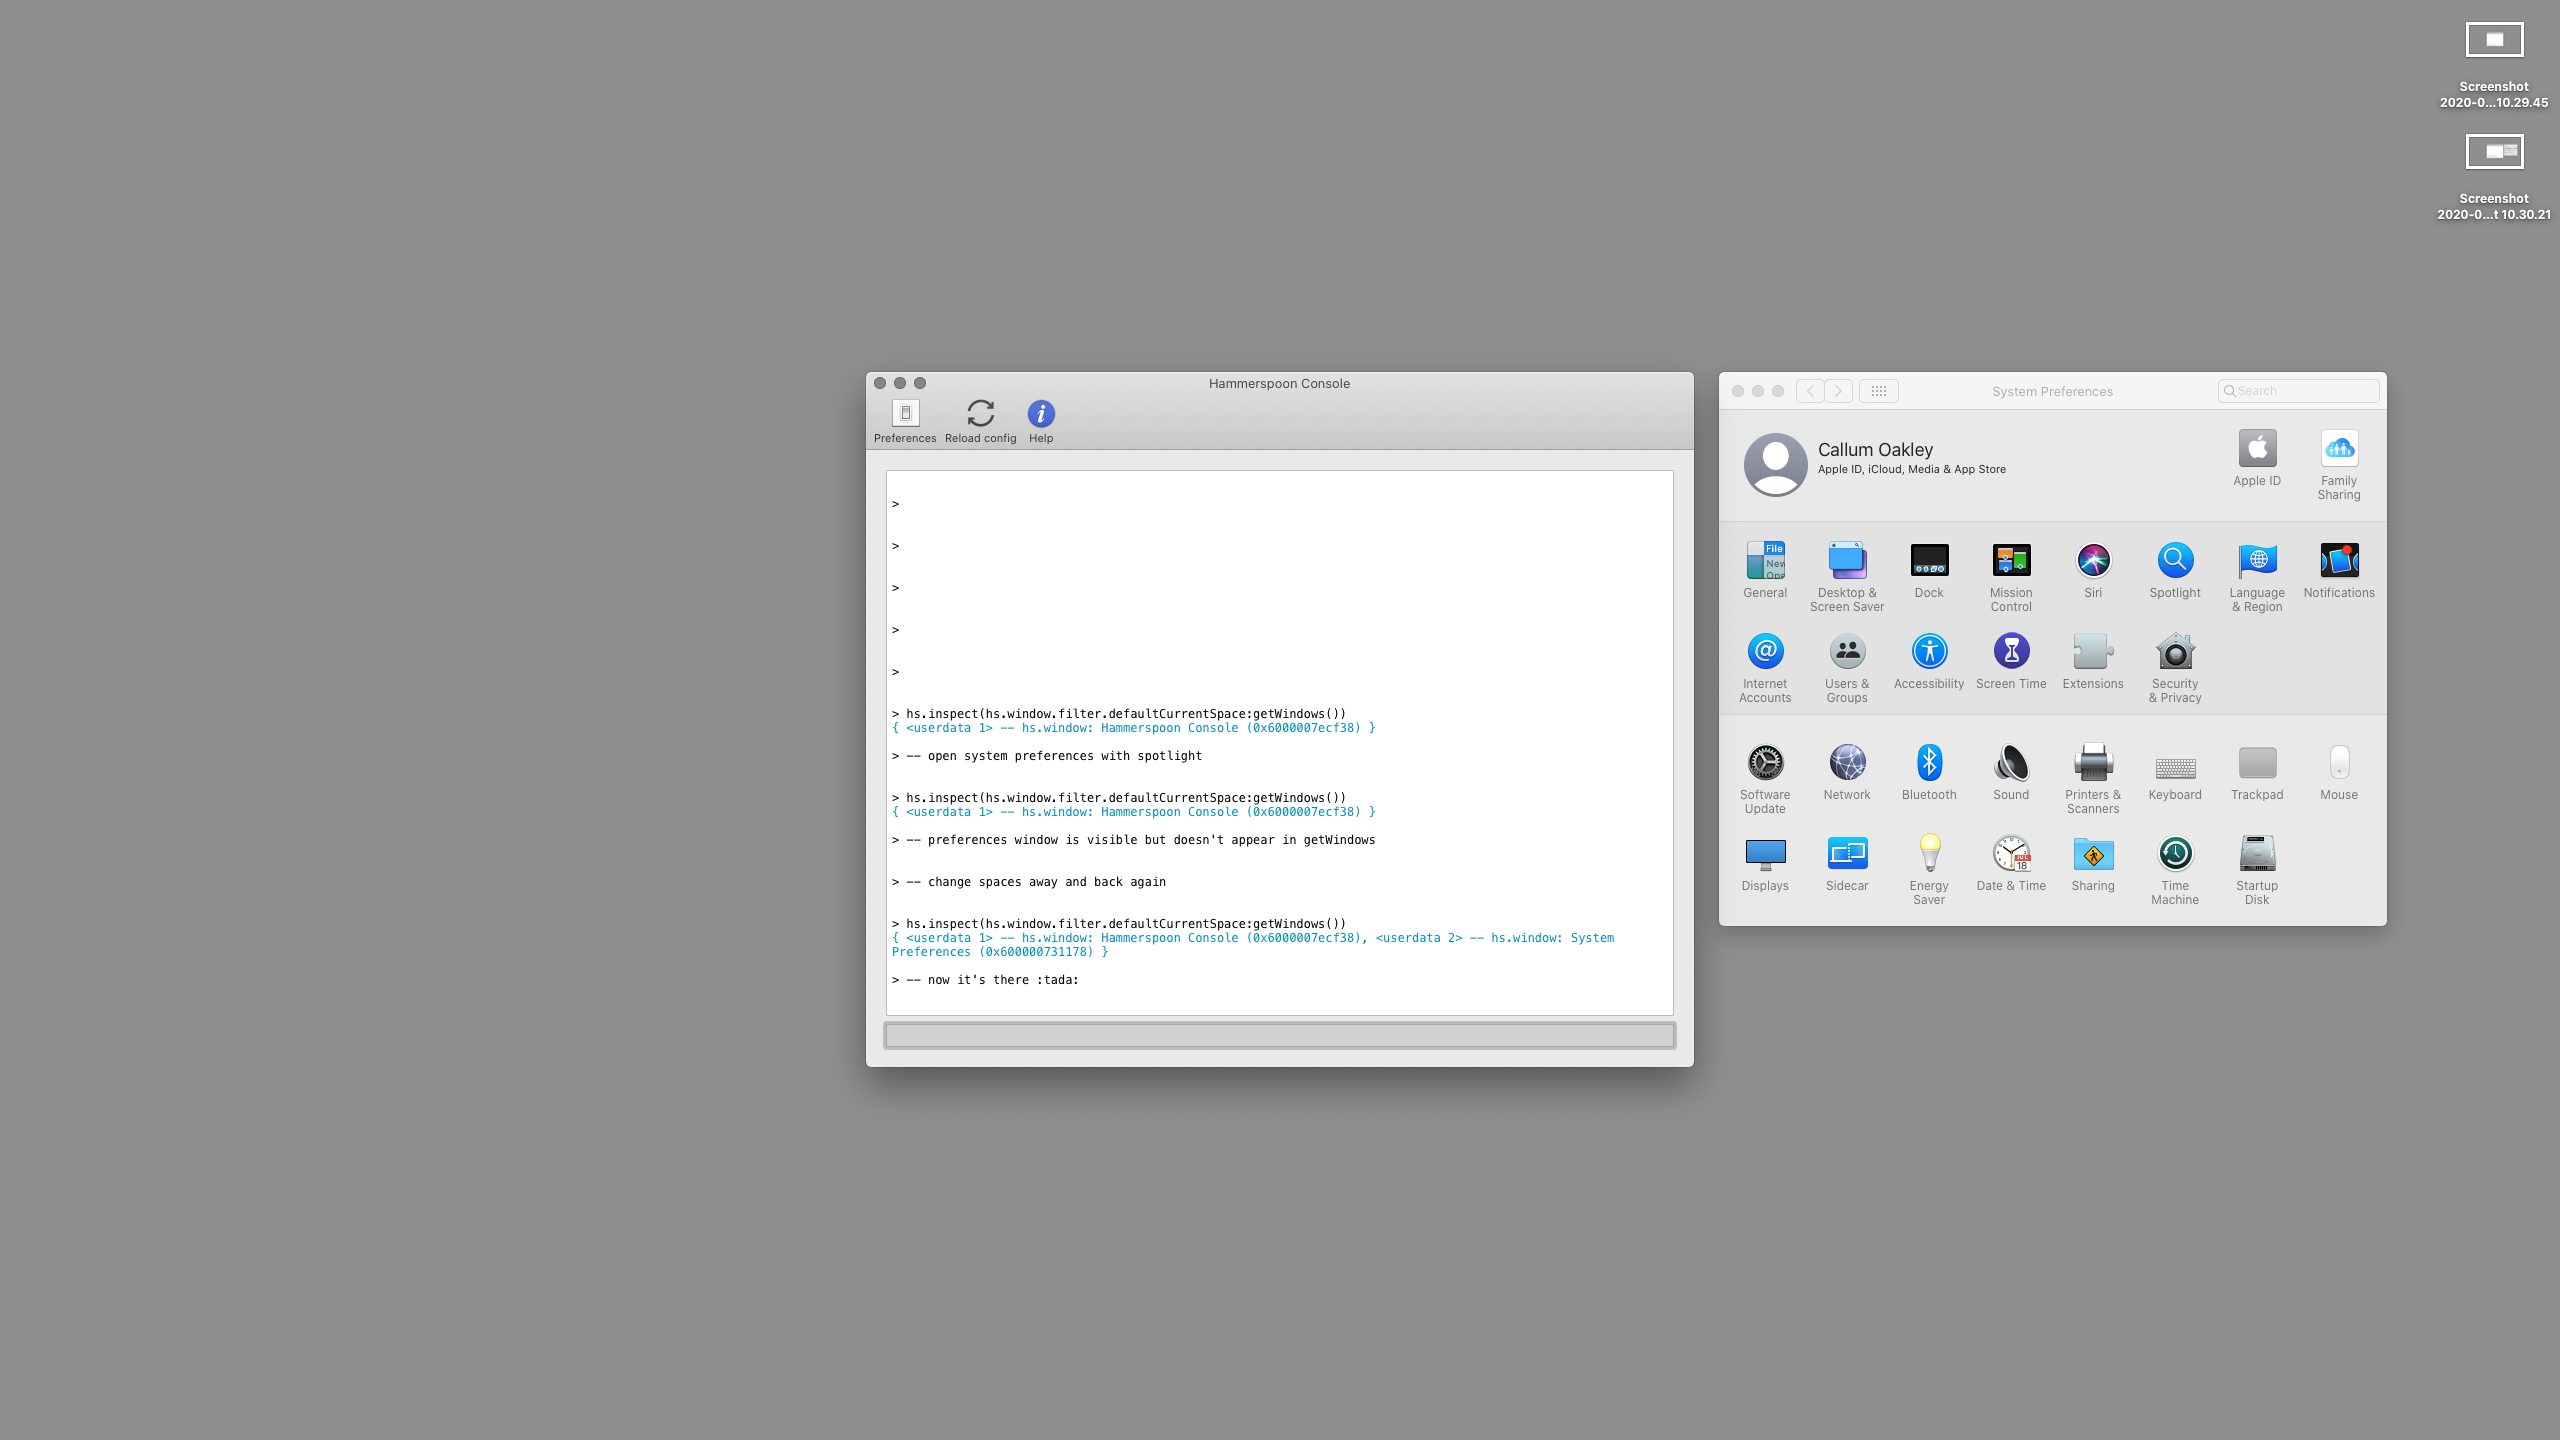The image size is (2560, 1440).
Task: Focus Hammerspoon Console command input field
Action: (1279, 1036)
